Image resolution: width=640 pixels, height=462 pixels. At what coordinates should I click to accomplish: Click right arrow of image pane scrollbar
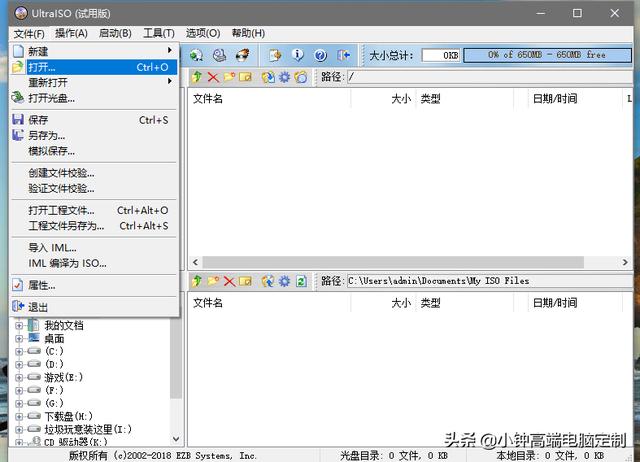(x=625, y=262)
